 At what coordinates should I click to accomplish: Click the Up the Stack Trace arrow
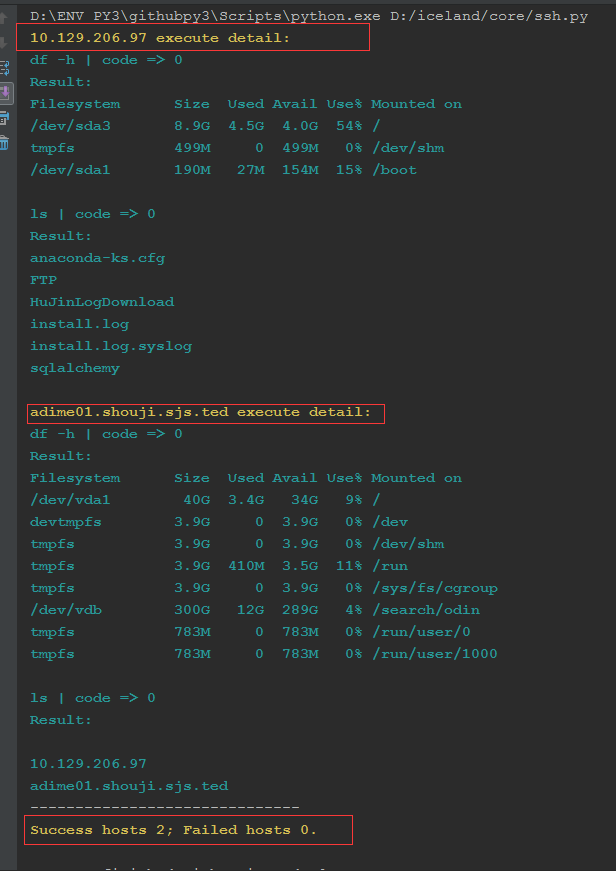[x=5, y=18]
